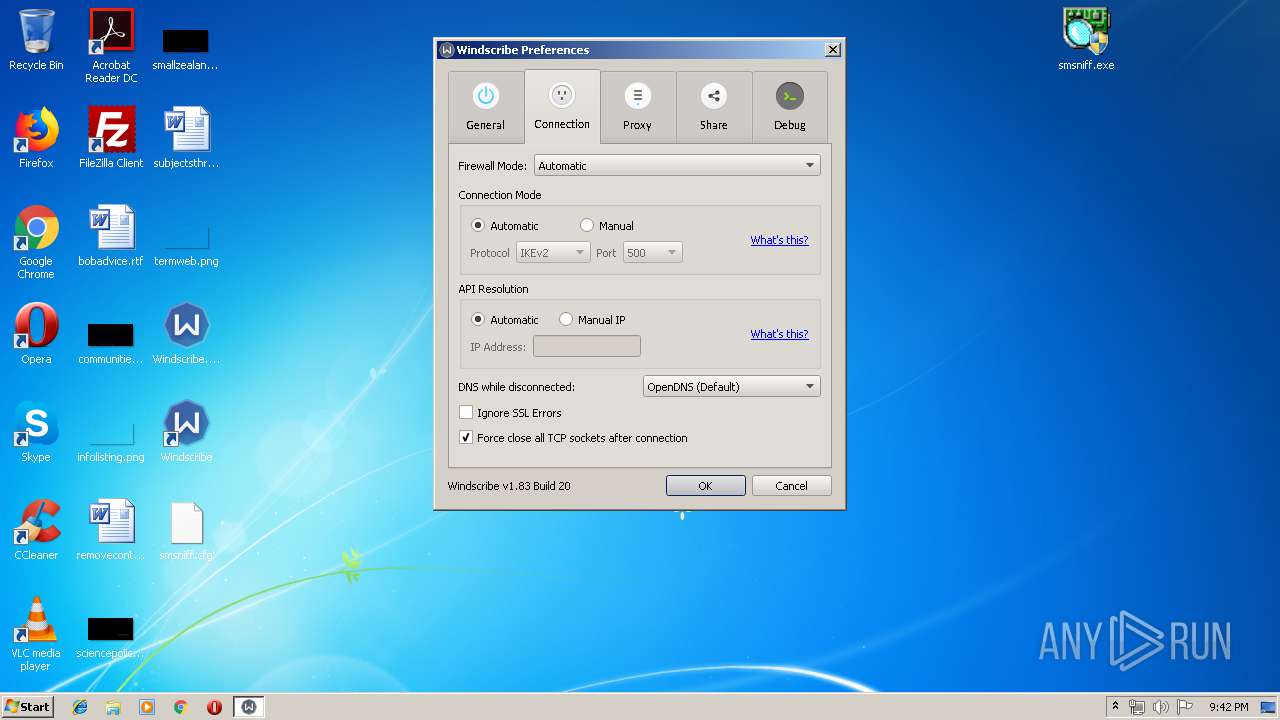Open Action Center flag tray icon
Viewport: 1280px width, 720px height.
[1185, 707]
